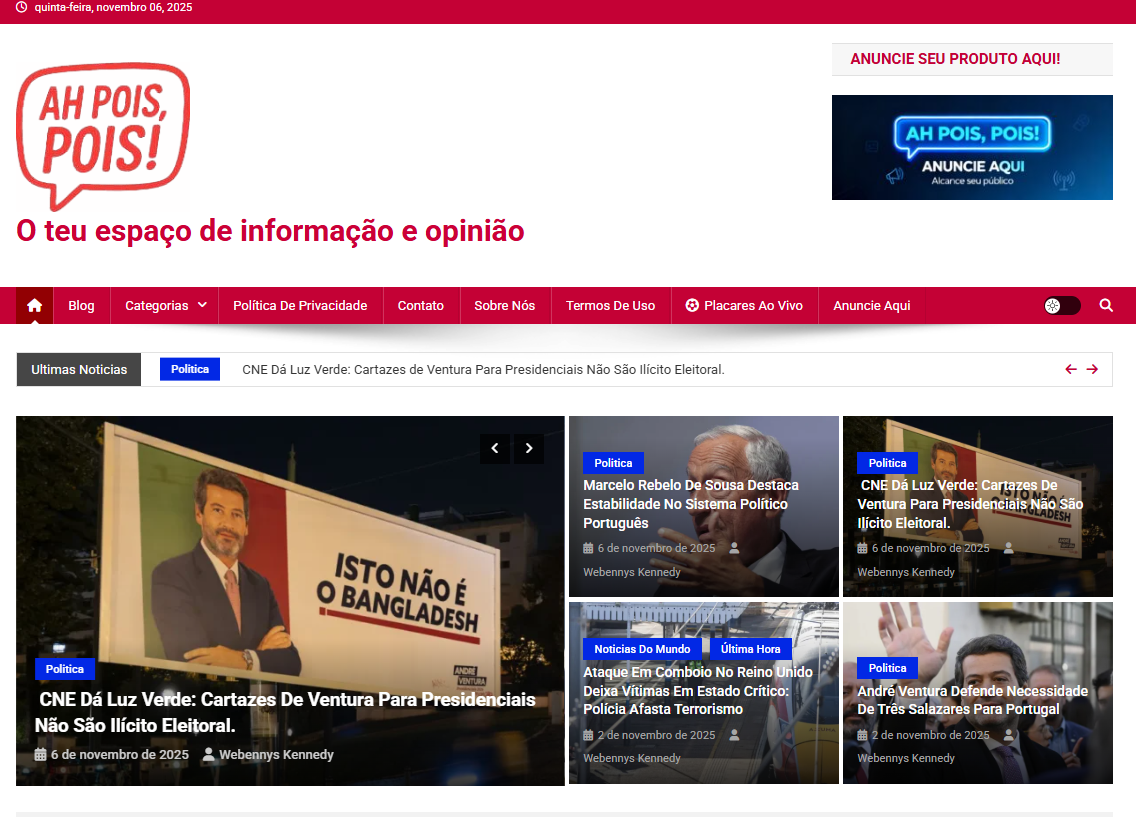This screenshot has height=817, width=1136.
Task: Open Política De Privacidade page
Action: coord(300,306)
